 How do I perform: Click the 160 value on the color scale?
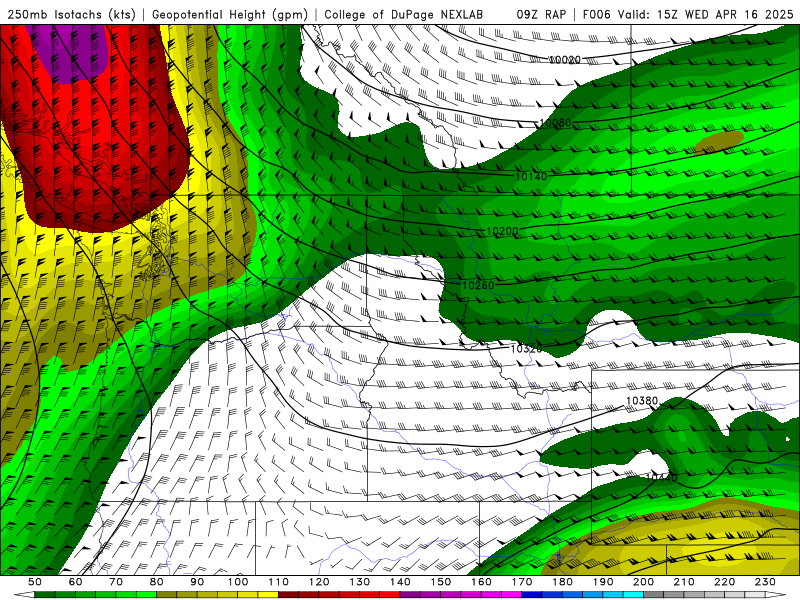[x=481, y=582]
